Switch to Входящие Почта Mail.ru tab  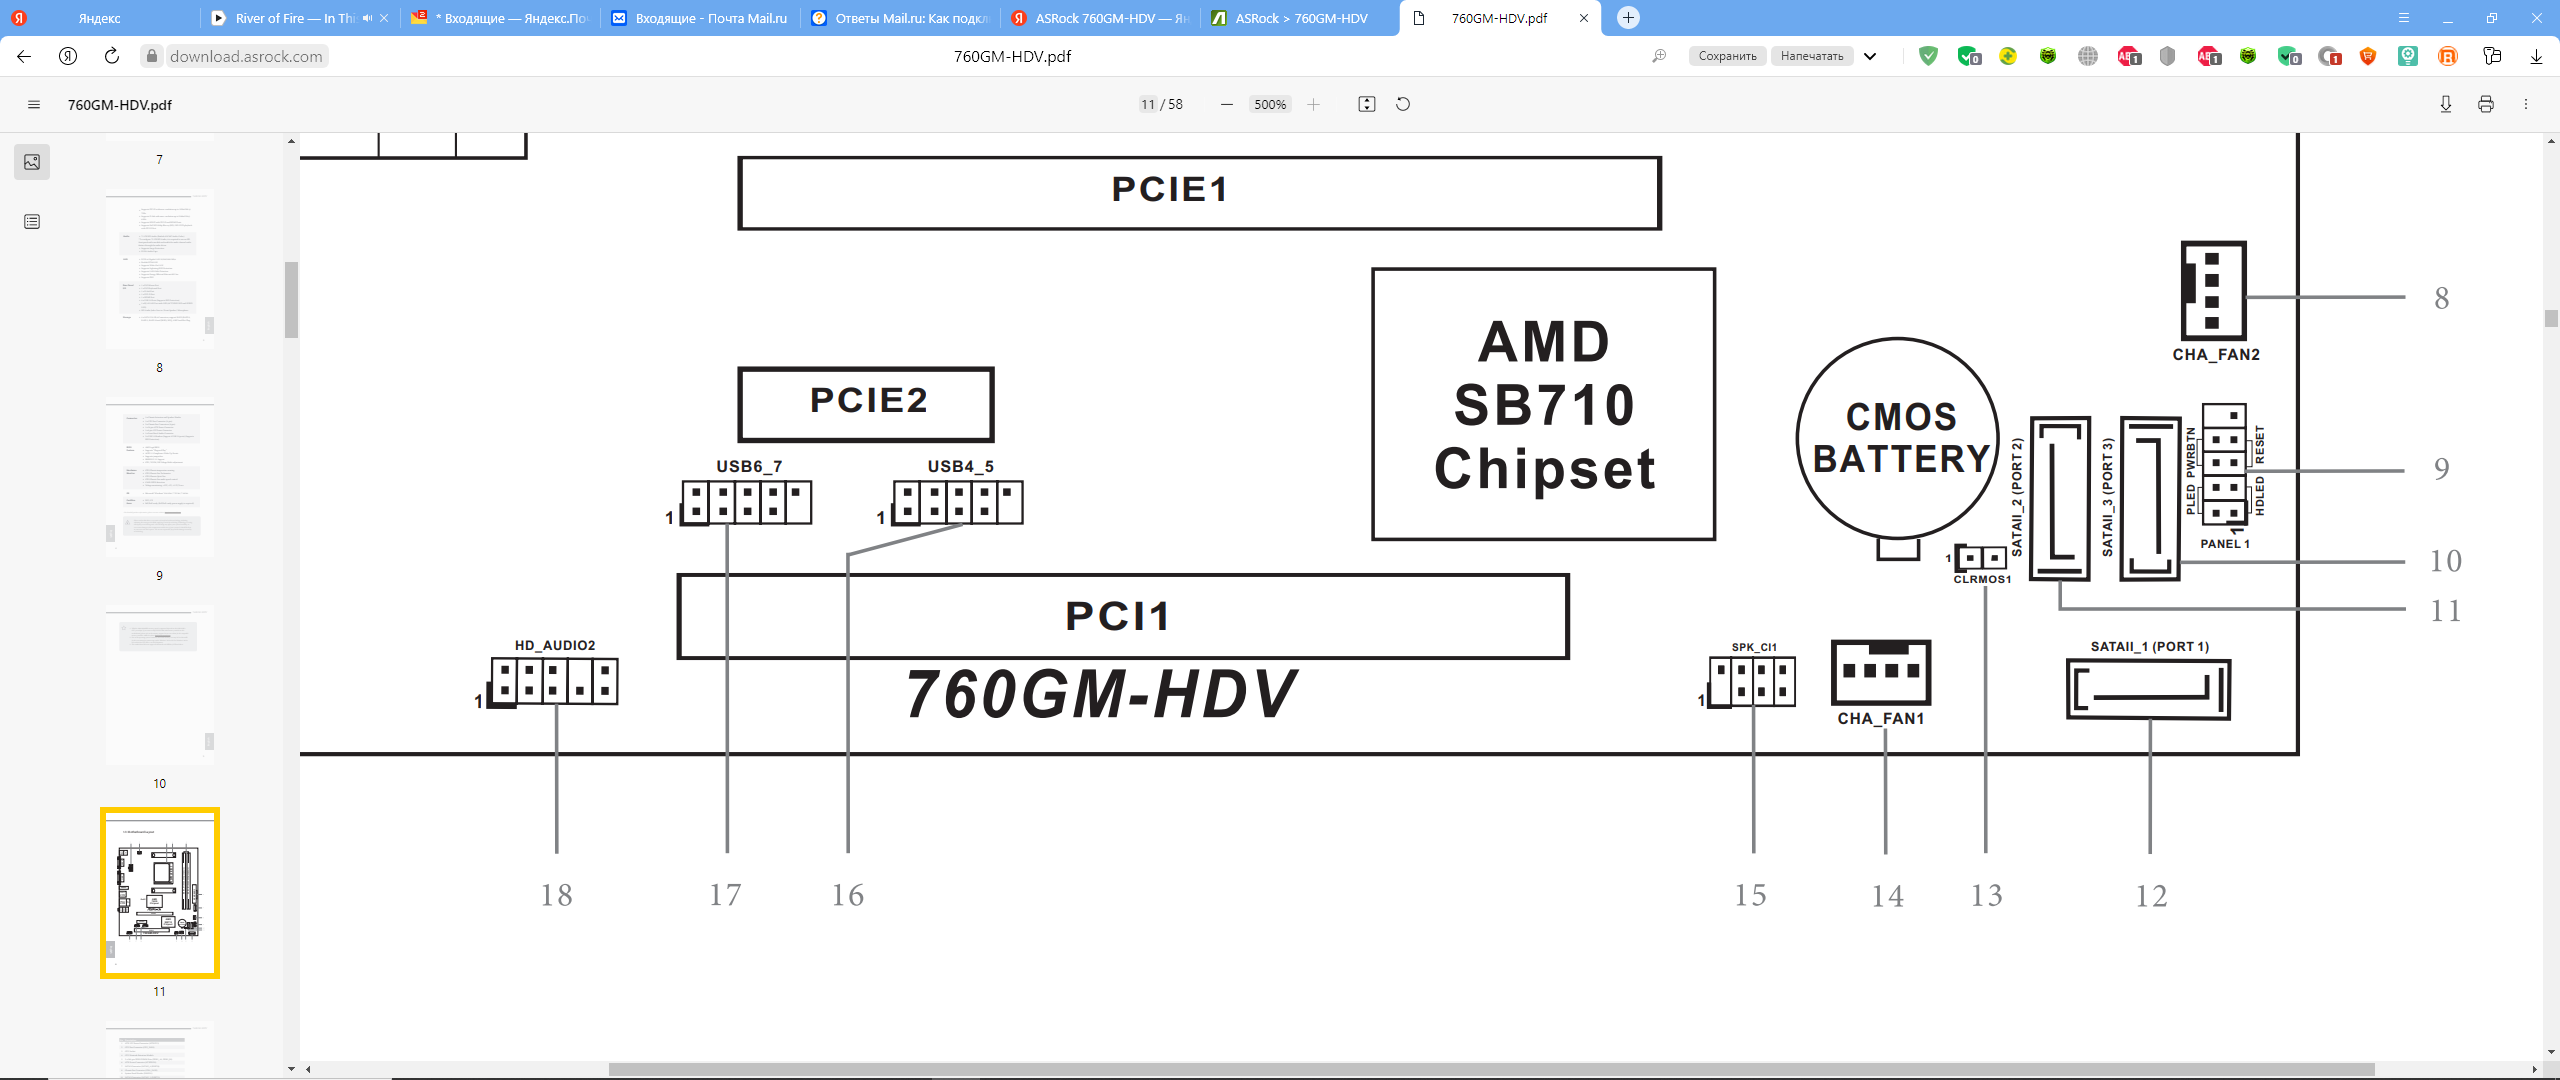700,18
